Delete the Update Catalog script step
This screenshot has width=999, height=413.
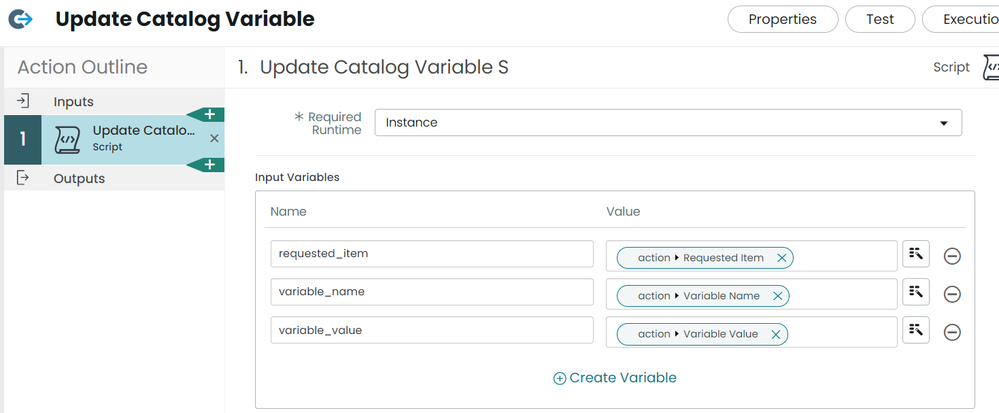214,138
